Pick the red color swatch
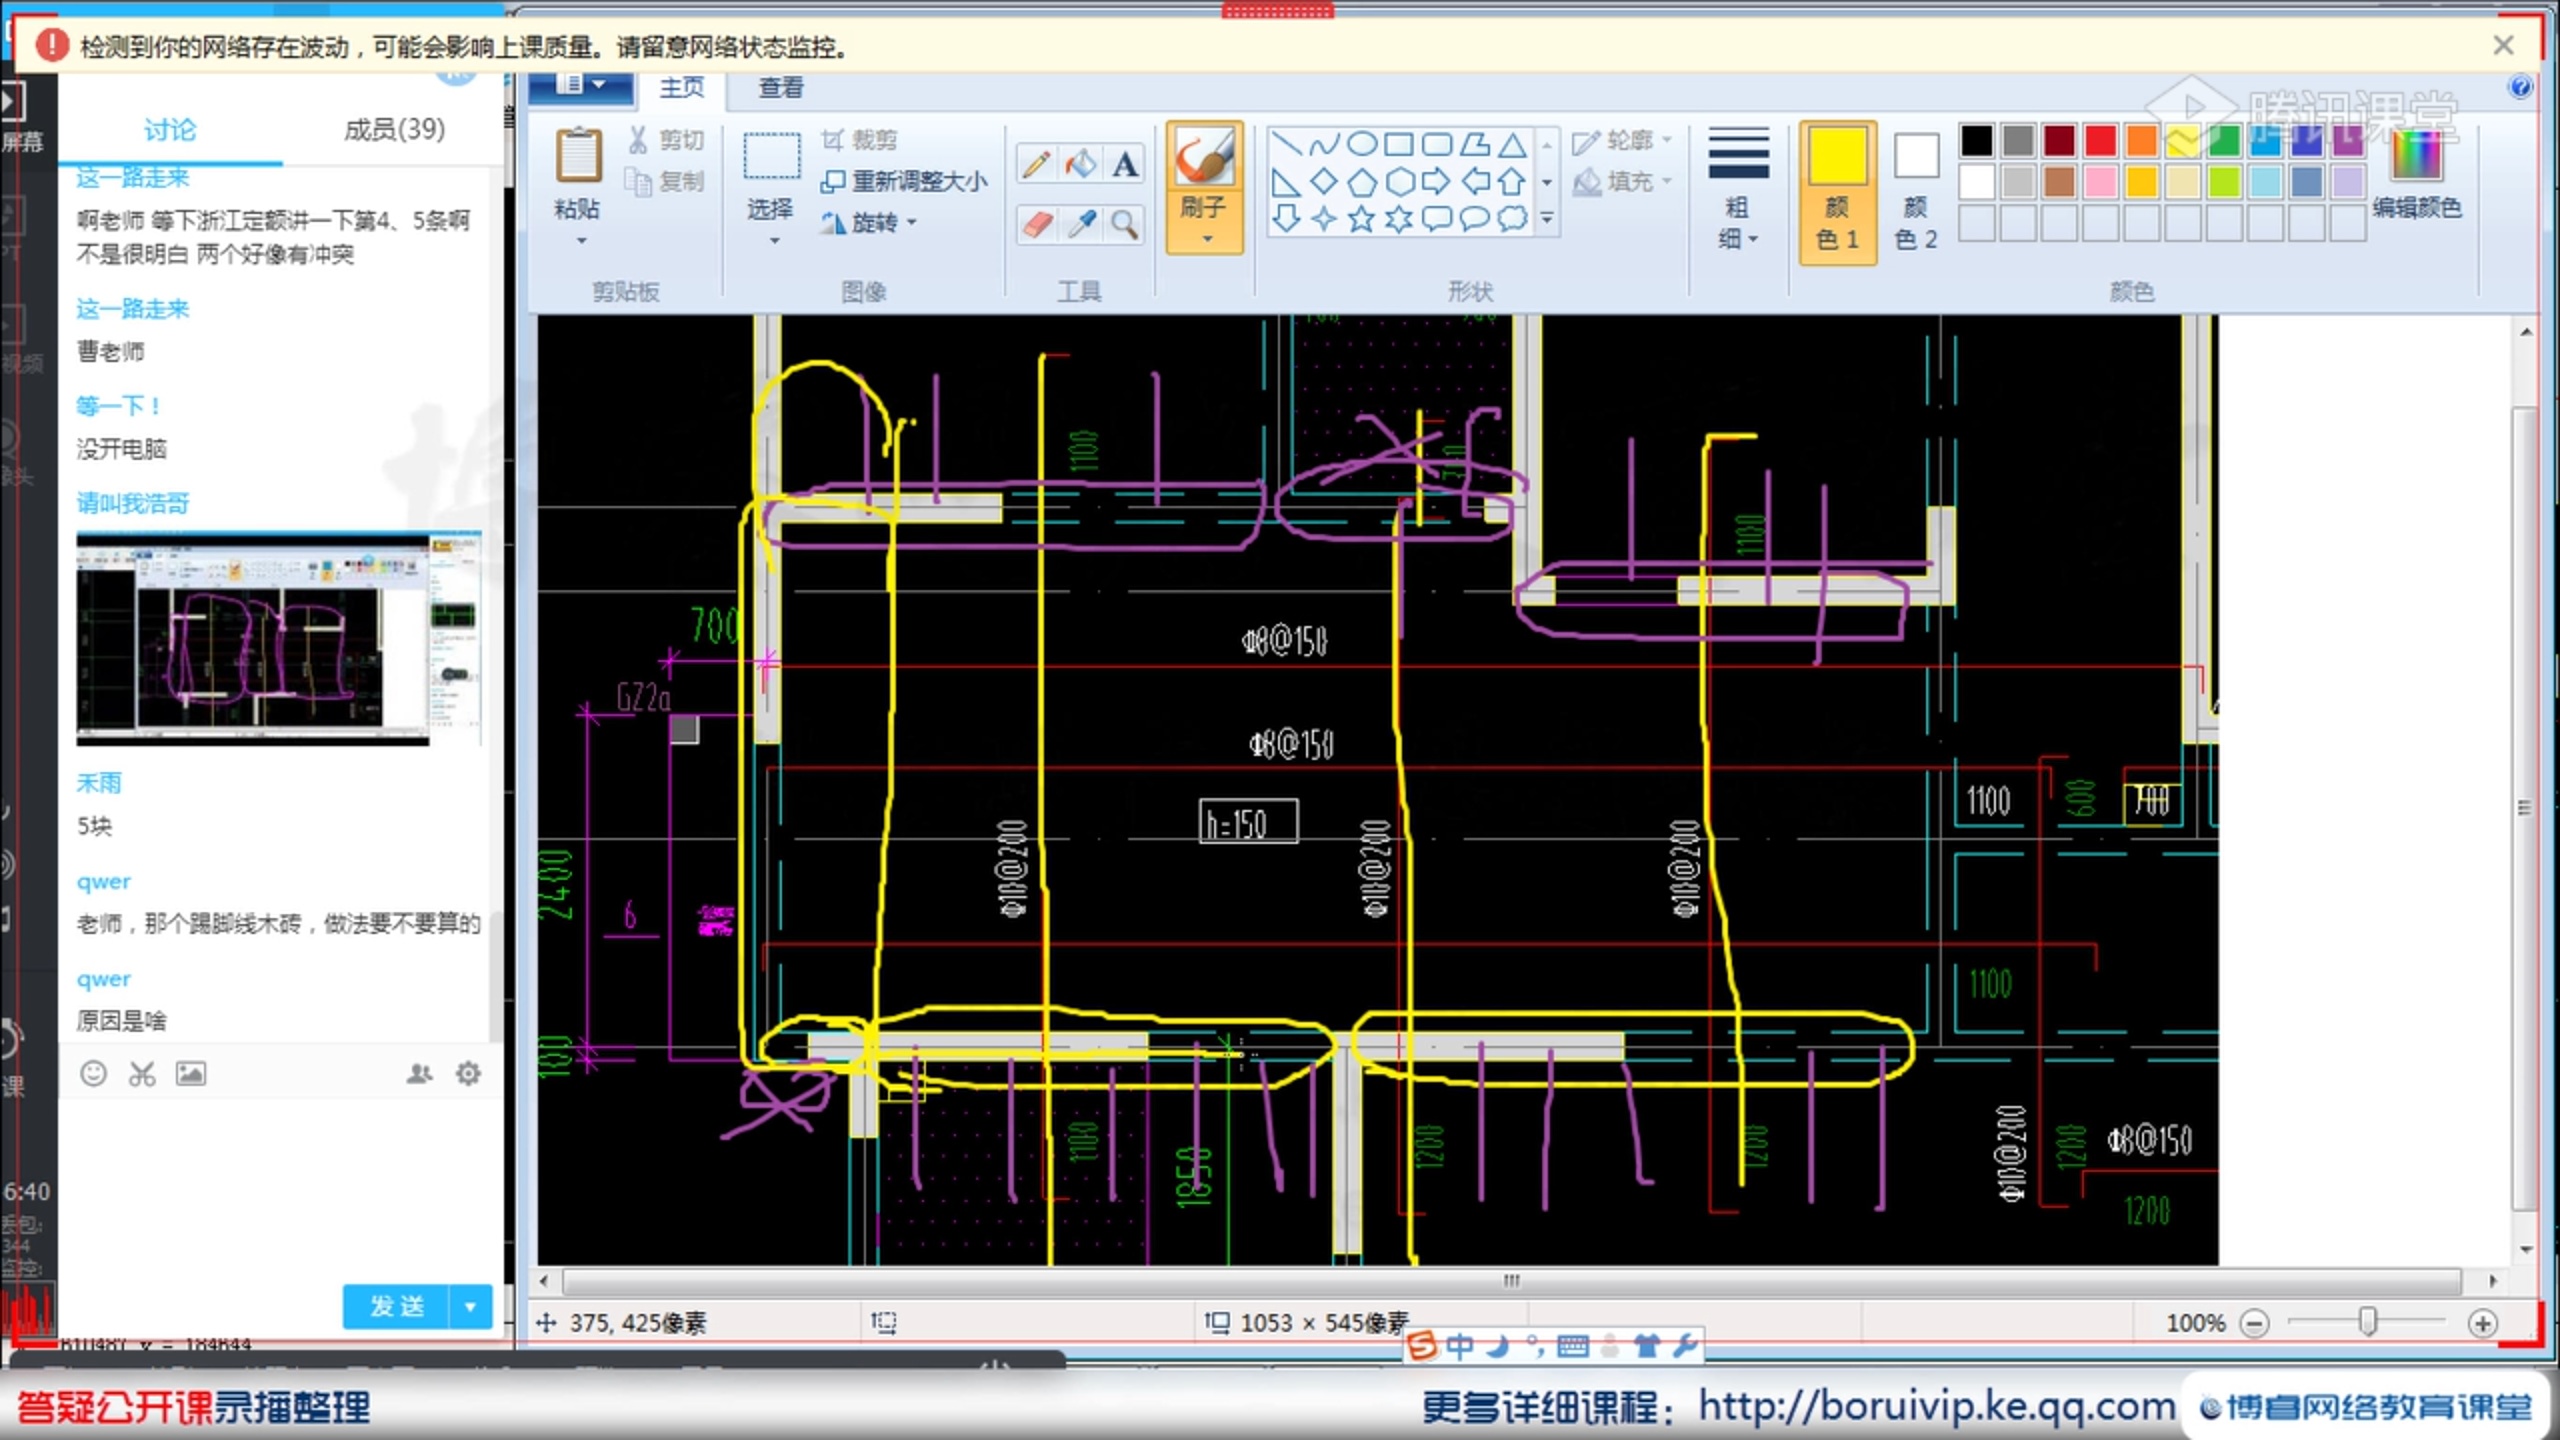2560x1440 pixels. 2100,140
